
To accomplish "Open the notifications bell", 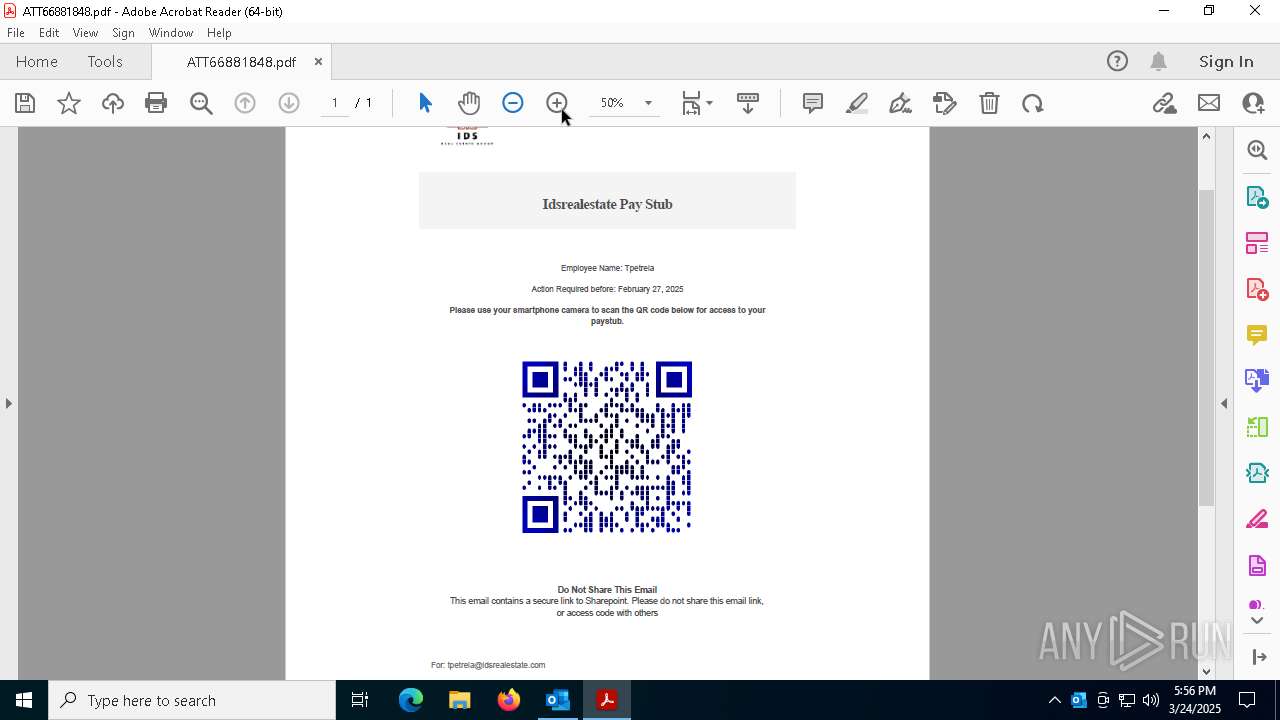I will tap(1159, 61).
